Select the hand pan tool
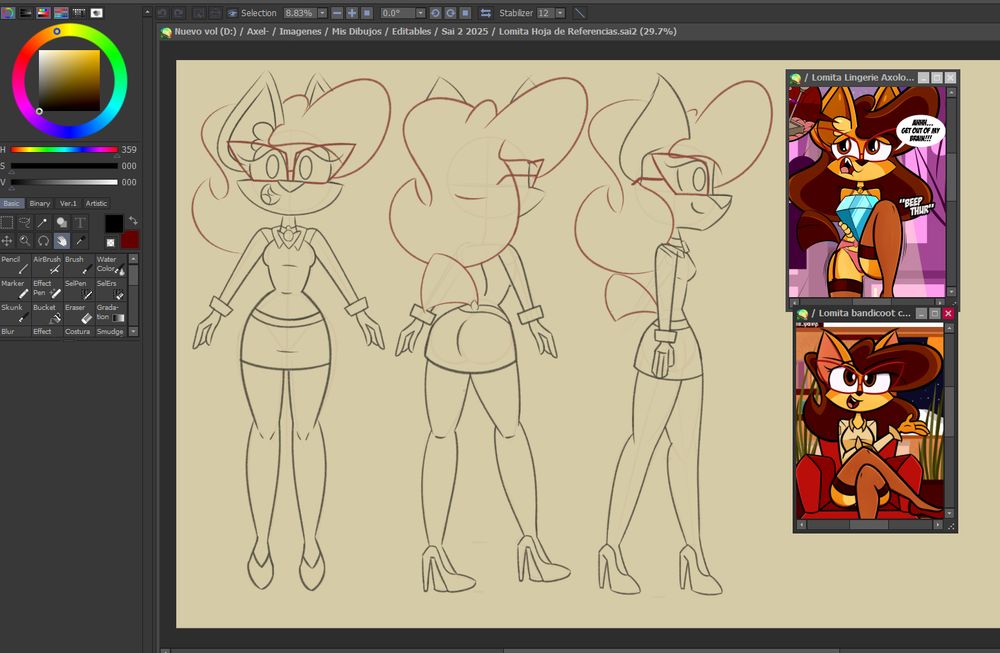 pyautogui.click(x=61, y=240)
